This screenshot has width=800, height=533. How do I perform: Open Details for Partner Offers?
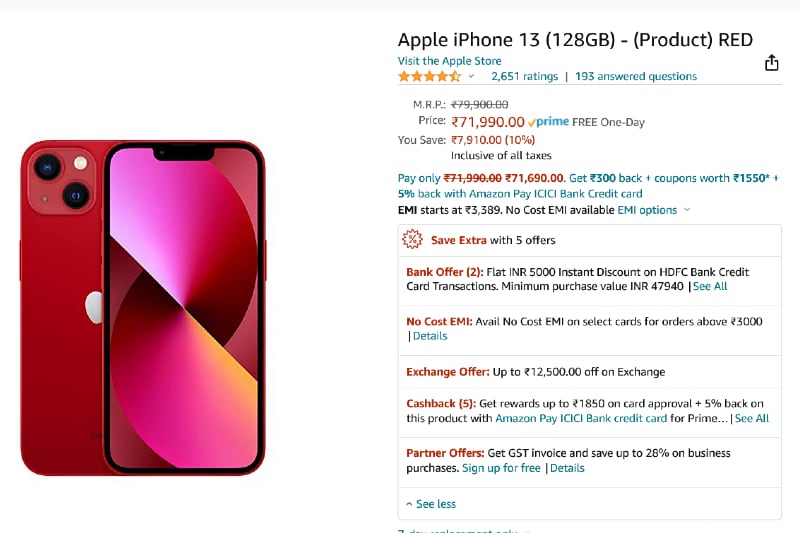pos(567,468)
